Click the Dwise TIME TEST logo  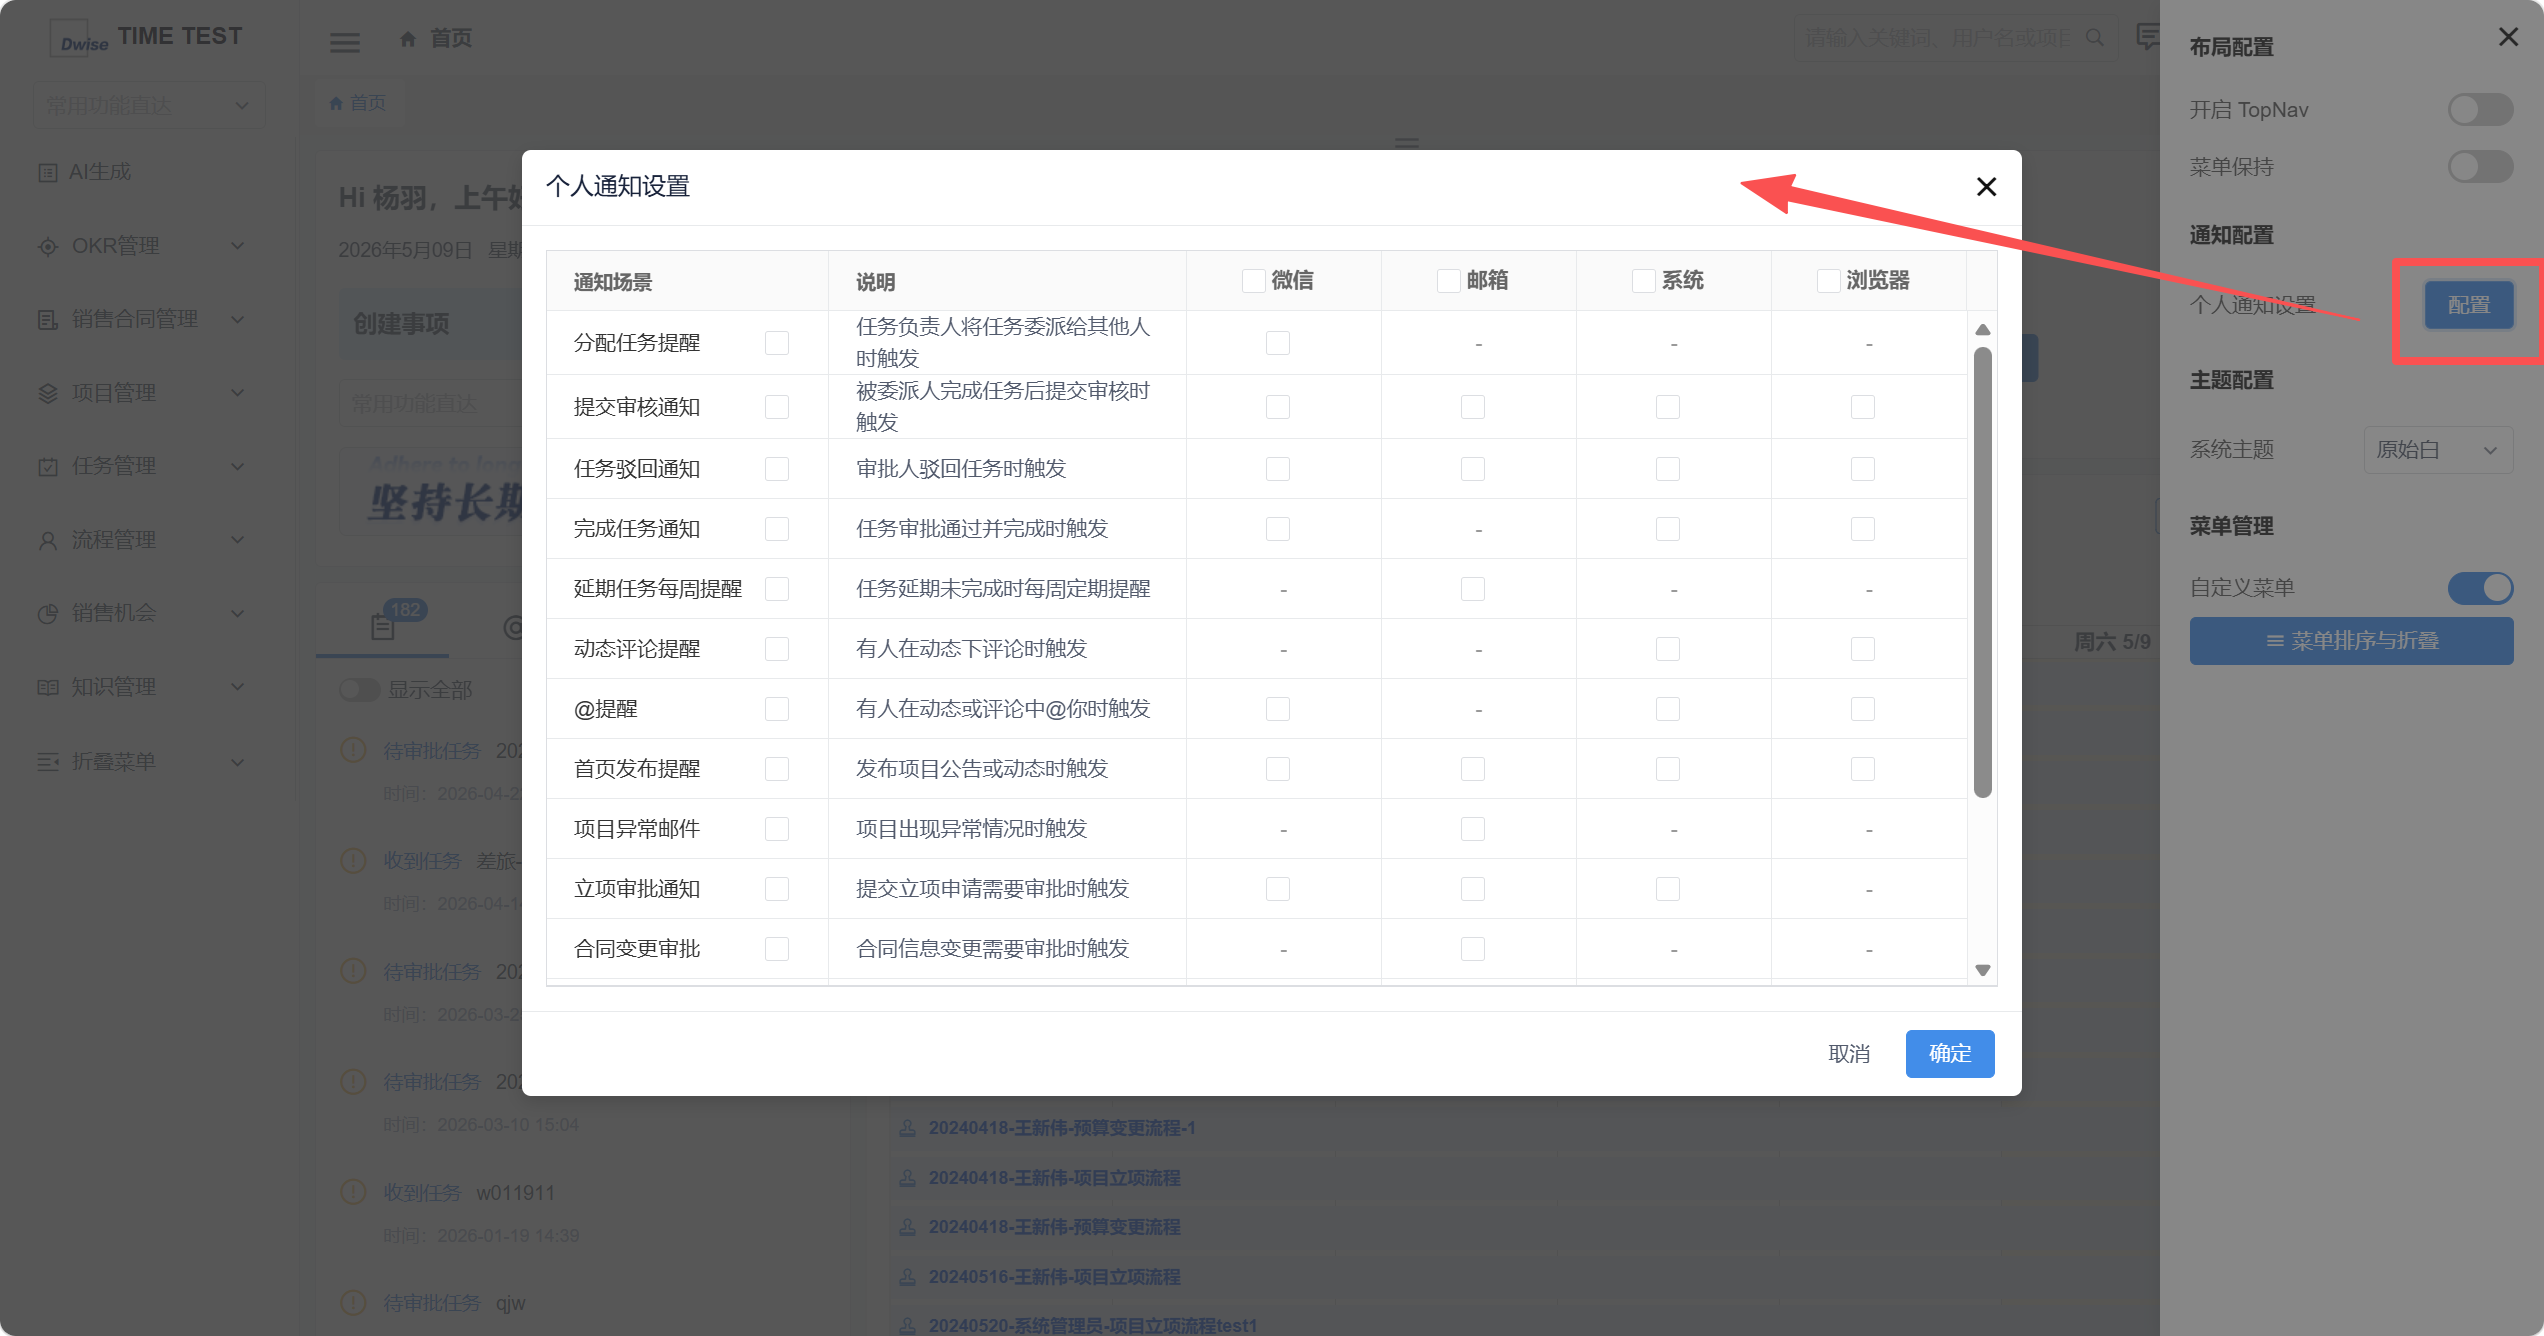coord(146,37)
